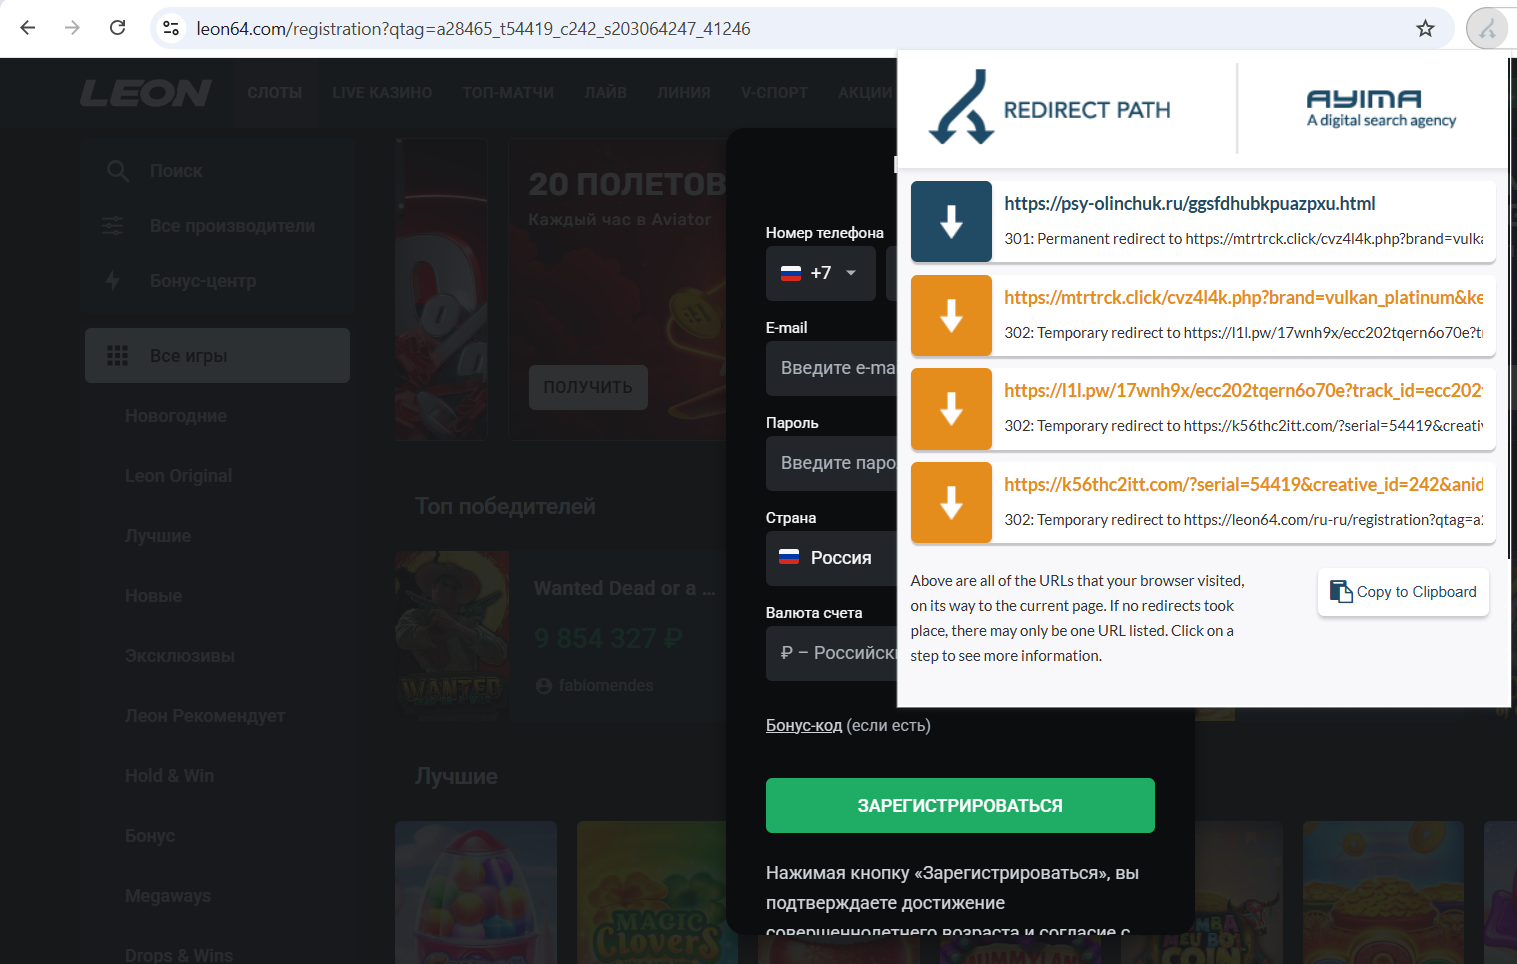
Task: Click the E-mail input field
Action: pos(832,368)
